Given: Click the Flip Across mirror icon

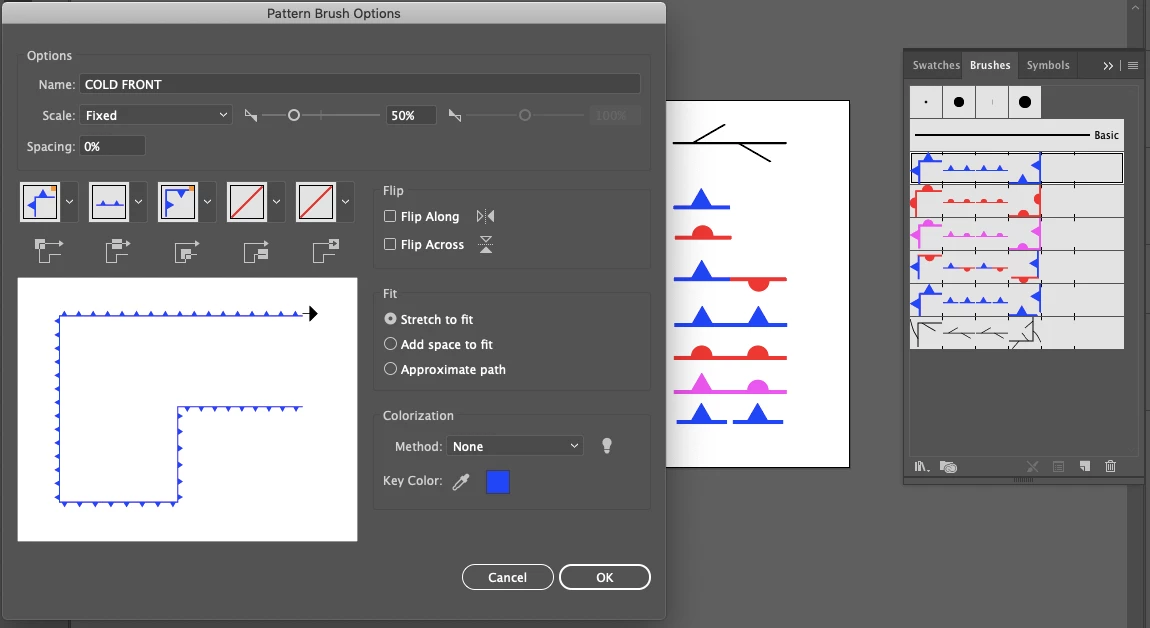Looking at the screenshot, I should tap(486, 244).
